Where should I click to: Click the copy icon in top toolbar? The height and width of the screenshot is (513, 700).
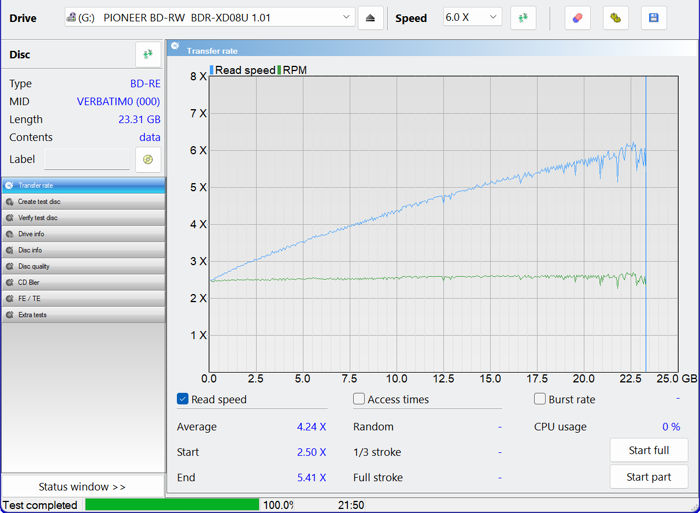coord(616,18)
